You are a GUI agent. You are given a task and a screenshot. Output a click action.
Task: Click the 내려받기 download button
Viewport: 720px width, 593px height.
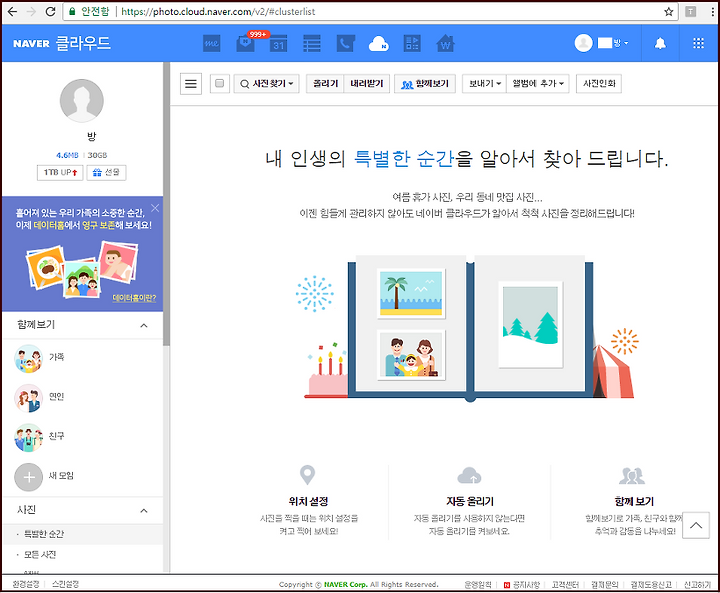[366, 84]
